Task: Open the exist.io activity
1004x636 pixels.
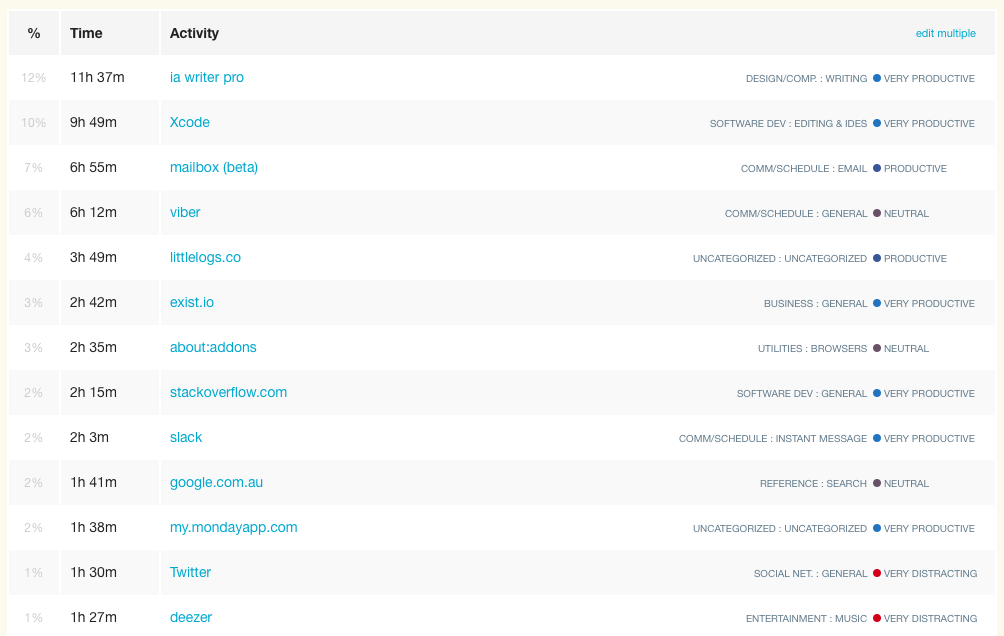Action: tap(191, 302)
